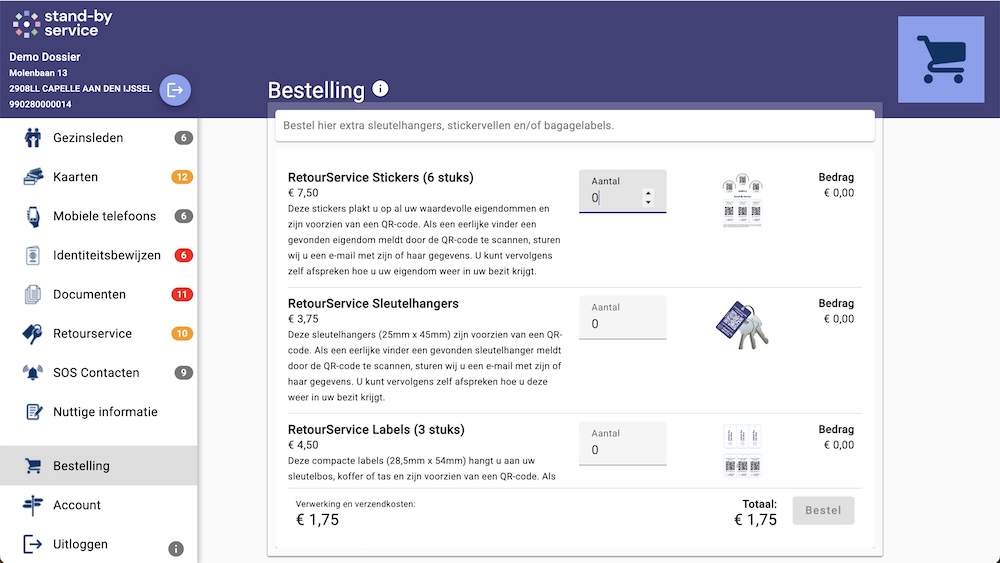Focus the Sleutelhangers Aantal field
The image size is (1000, 563).
[x=622, y=318]
